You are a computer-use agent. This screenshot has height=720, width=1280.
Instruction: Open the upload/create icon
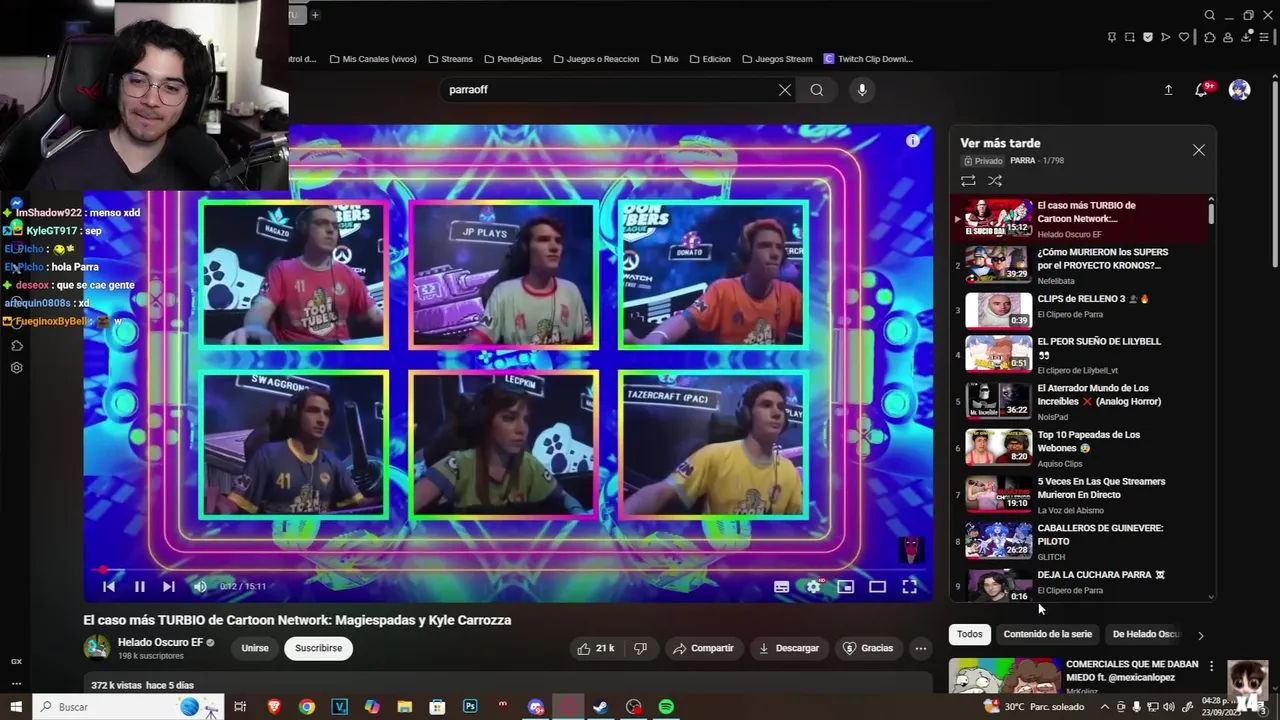click(1168, 90)
